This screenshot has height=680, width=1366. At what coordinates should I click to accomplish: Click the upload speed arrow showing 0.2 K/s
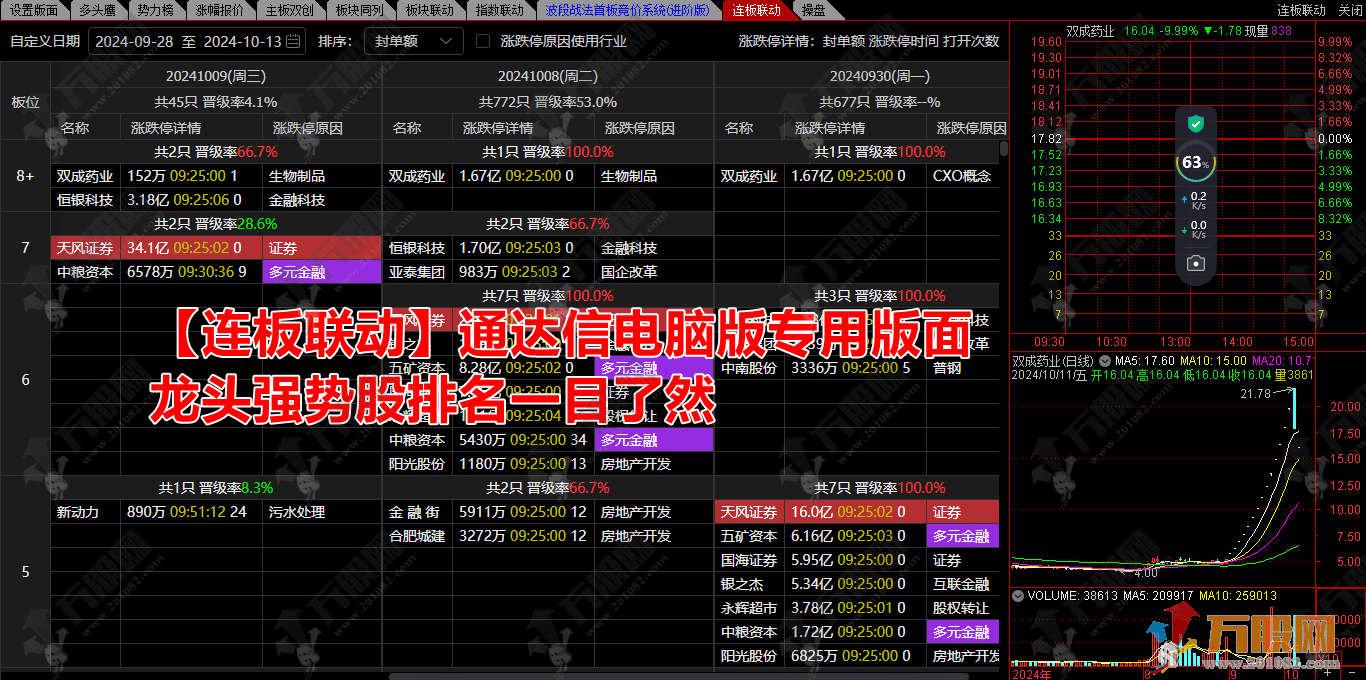(x=1185, y=199)
